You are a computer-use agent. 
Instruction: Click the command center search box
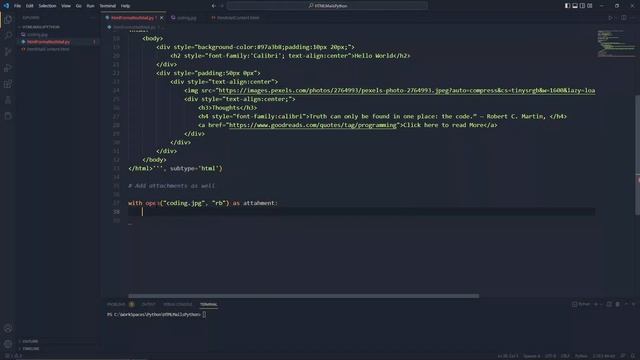327,6
